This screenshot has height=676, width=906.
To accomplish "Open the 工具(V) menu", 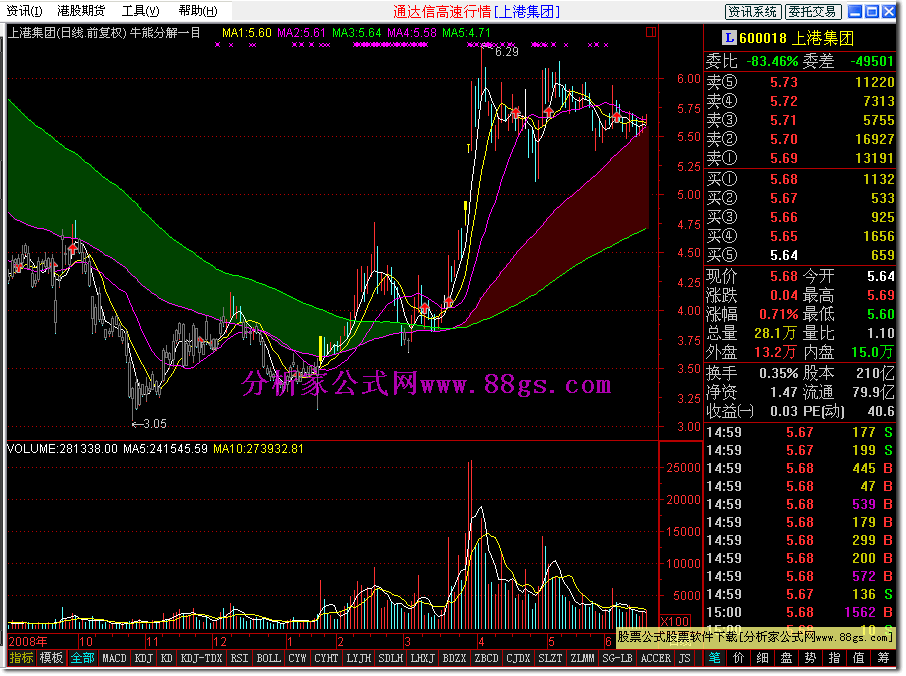I will click(140, 11).
